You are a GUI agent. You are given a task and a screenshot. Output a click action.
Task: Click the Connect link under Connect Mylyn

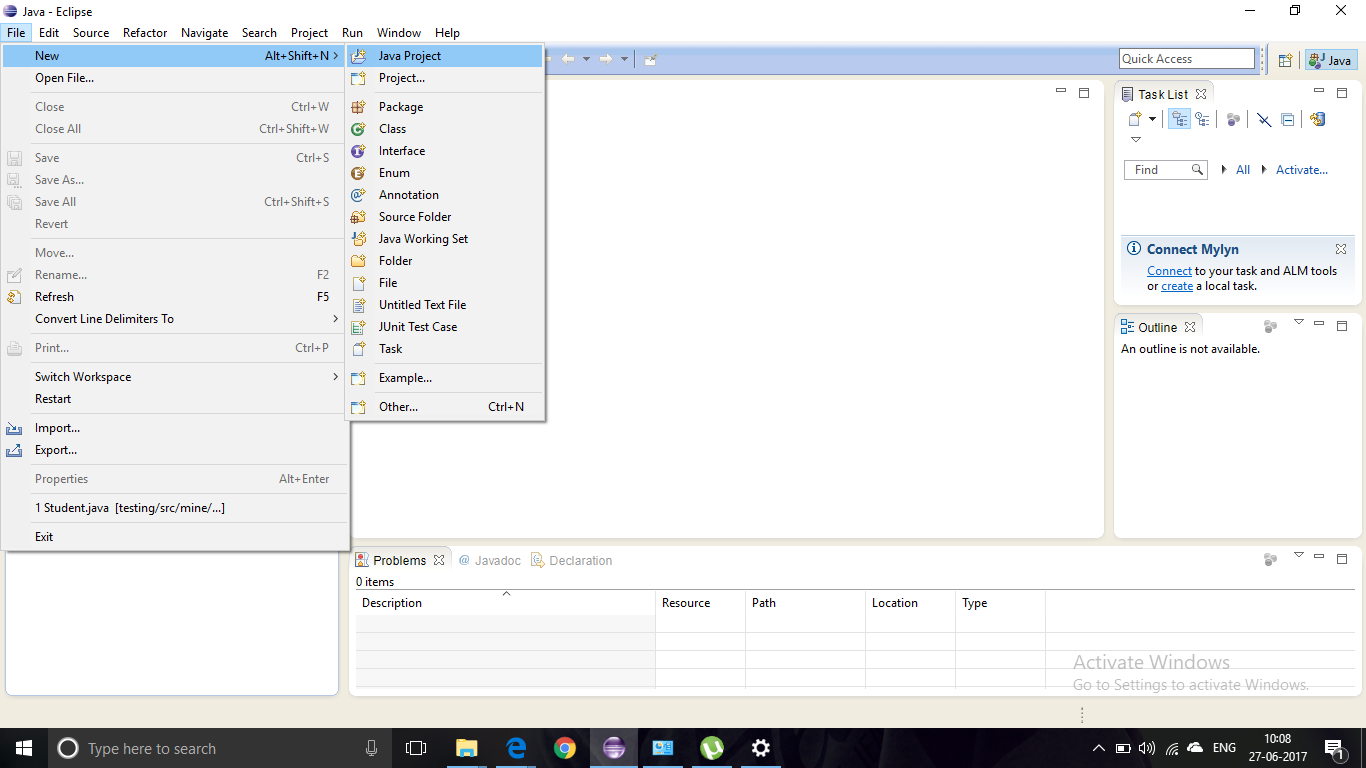(x=1169, y=271)
